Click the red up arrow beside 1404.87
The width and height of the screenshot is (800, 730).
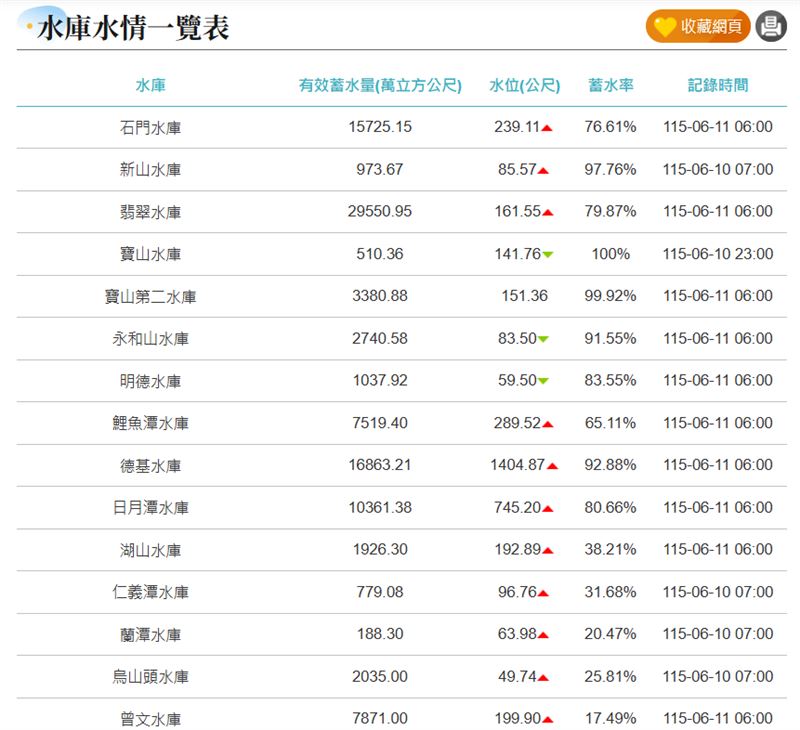(x=552, y=466)
